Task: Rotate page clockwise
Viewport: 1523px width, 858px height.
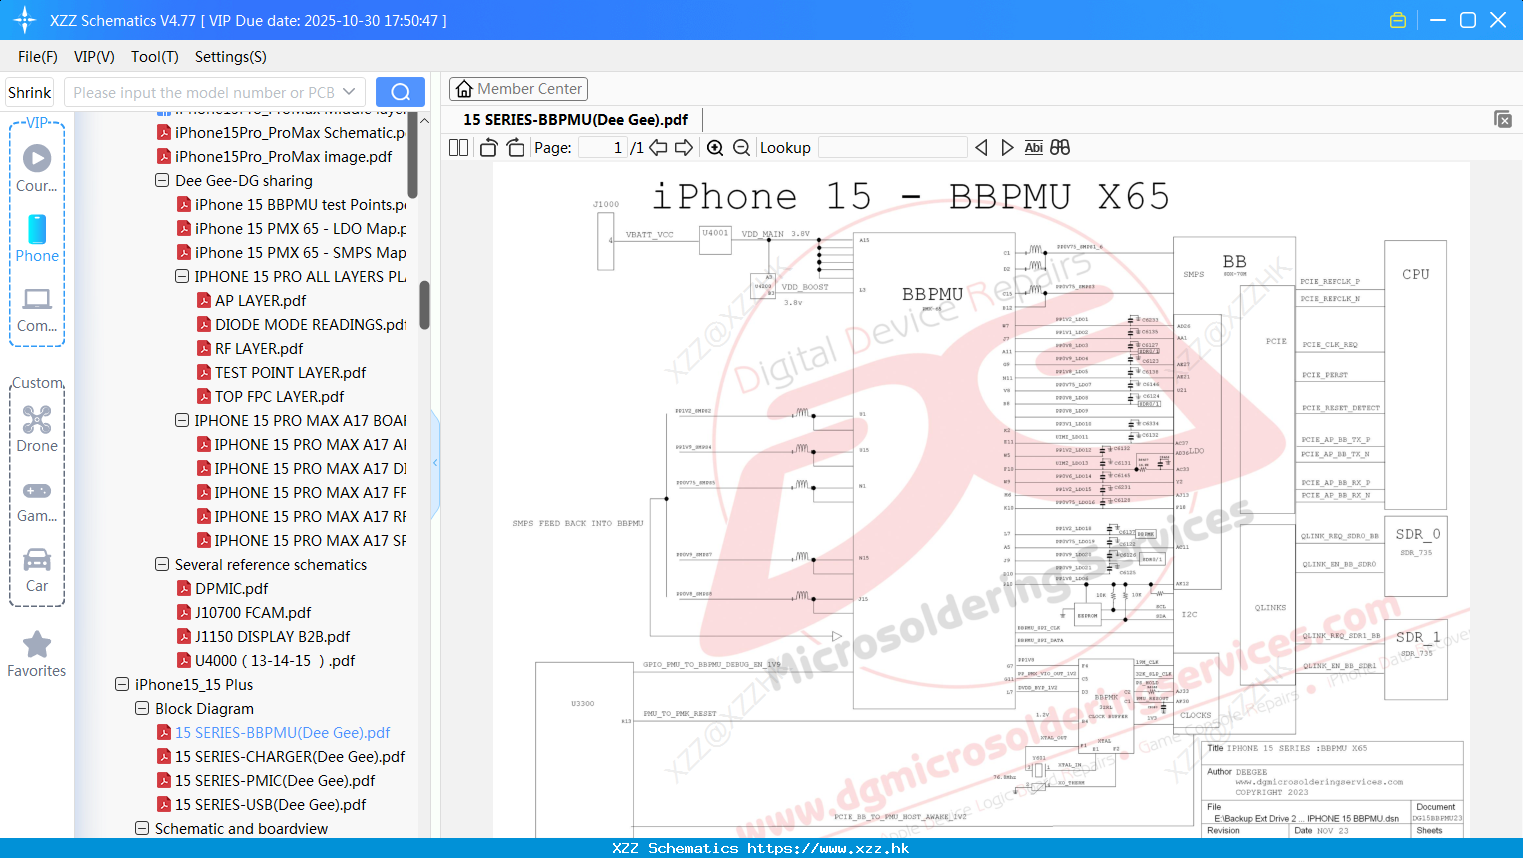Action: coord(515,147)
